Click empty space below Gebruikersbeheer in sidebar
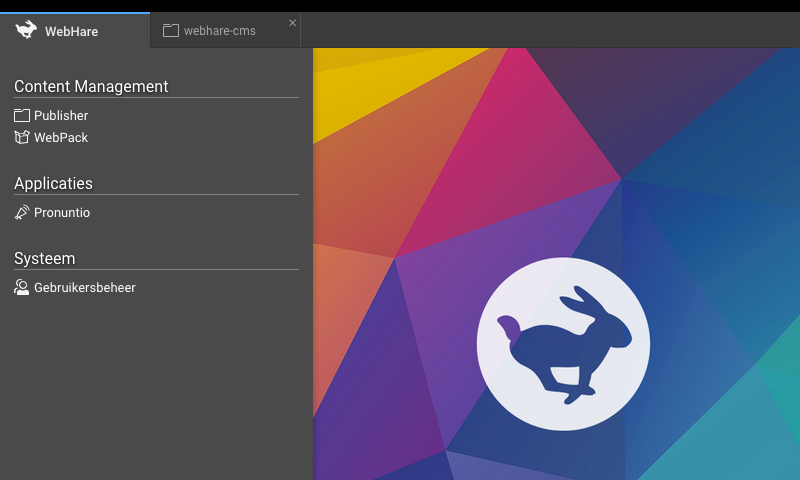Screen dimensions: 800x480 click(150, 390)
